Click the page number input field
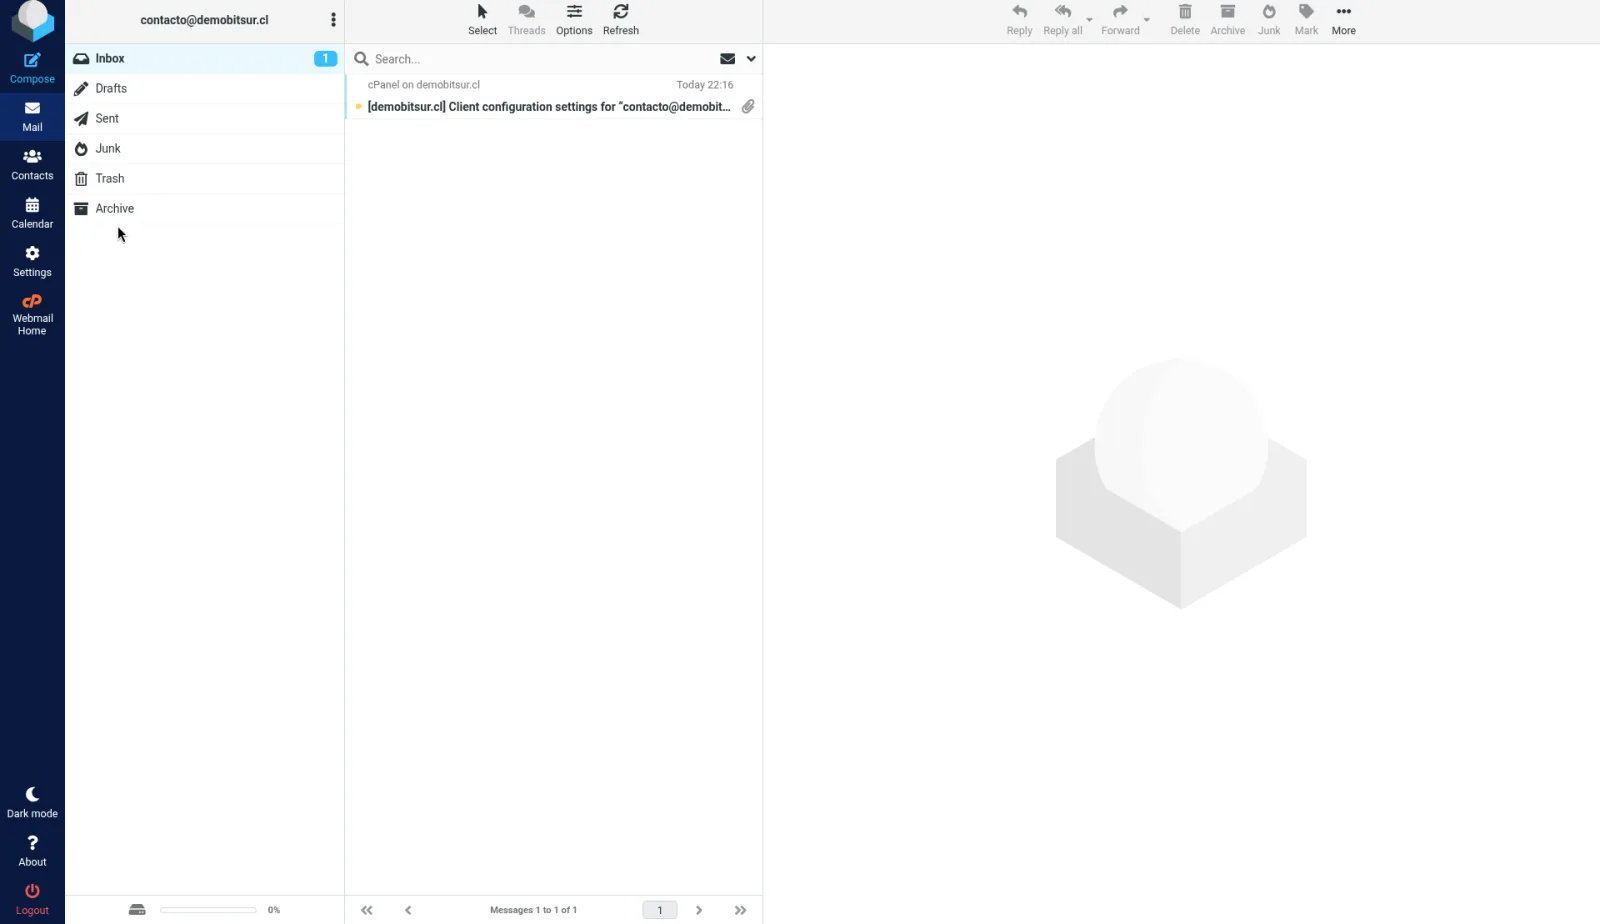This screenshot has width=1600, height=924. [x=660, y=910]
